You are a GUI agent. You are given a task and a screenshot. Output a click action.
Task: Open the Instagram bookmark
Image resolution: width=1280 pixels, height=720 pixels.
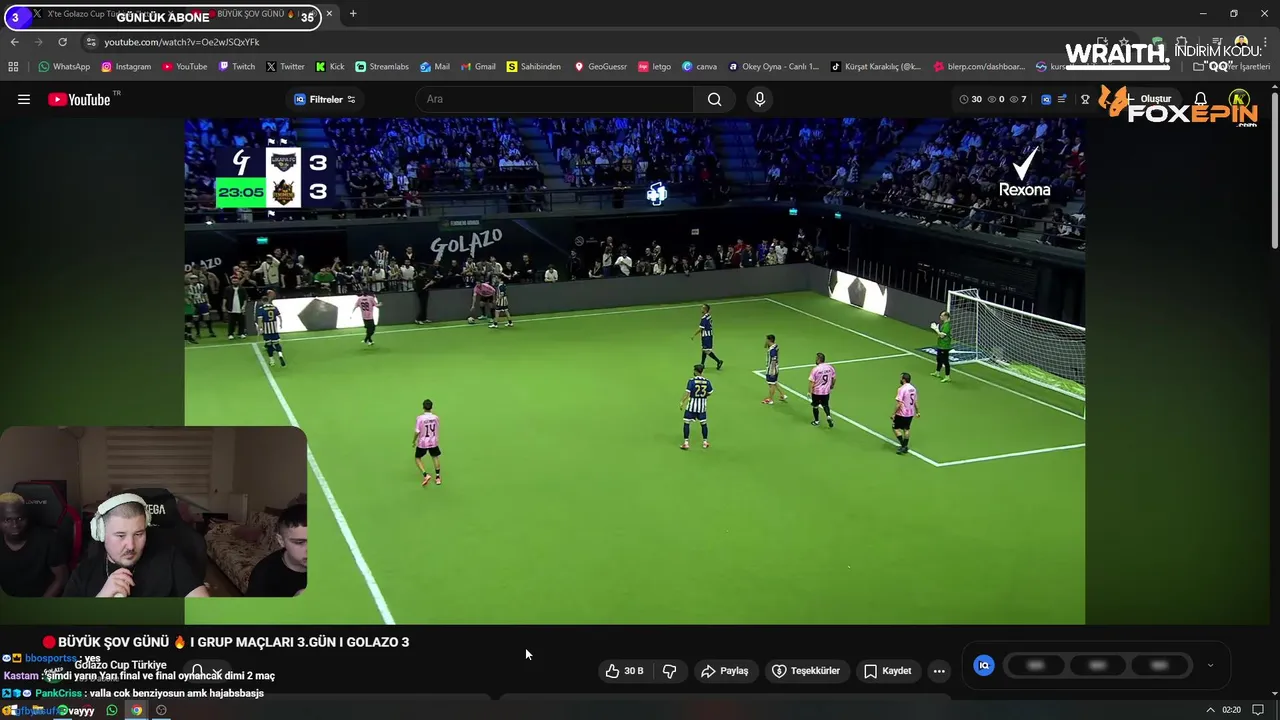[126, 67]
